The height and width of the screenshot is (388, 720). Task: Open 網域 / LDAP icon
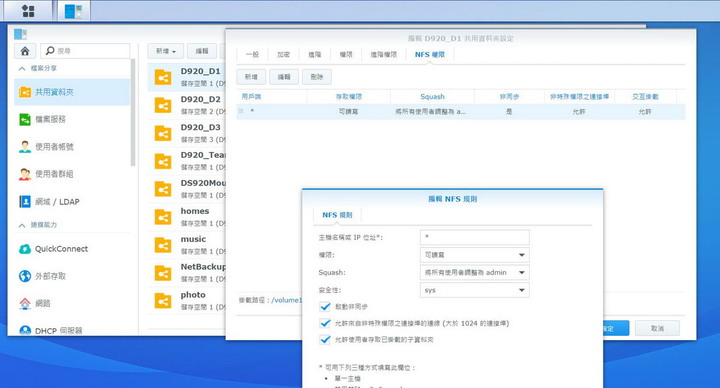(25, 202)
